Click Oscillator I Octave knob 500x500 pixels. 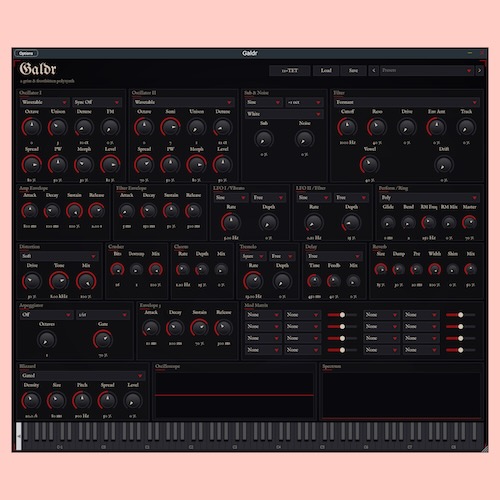32,127
